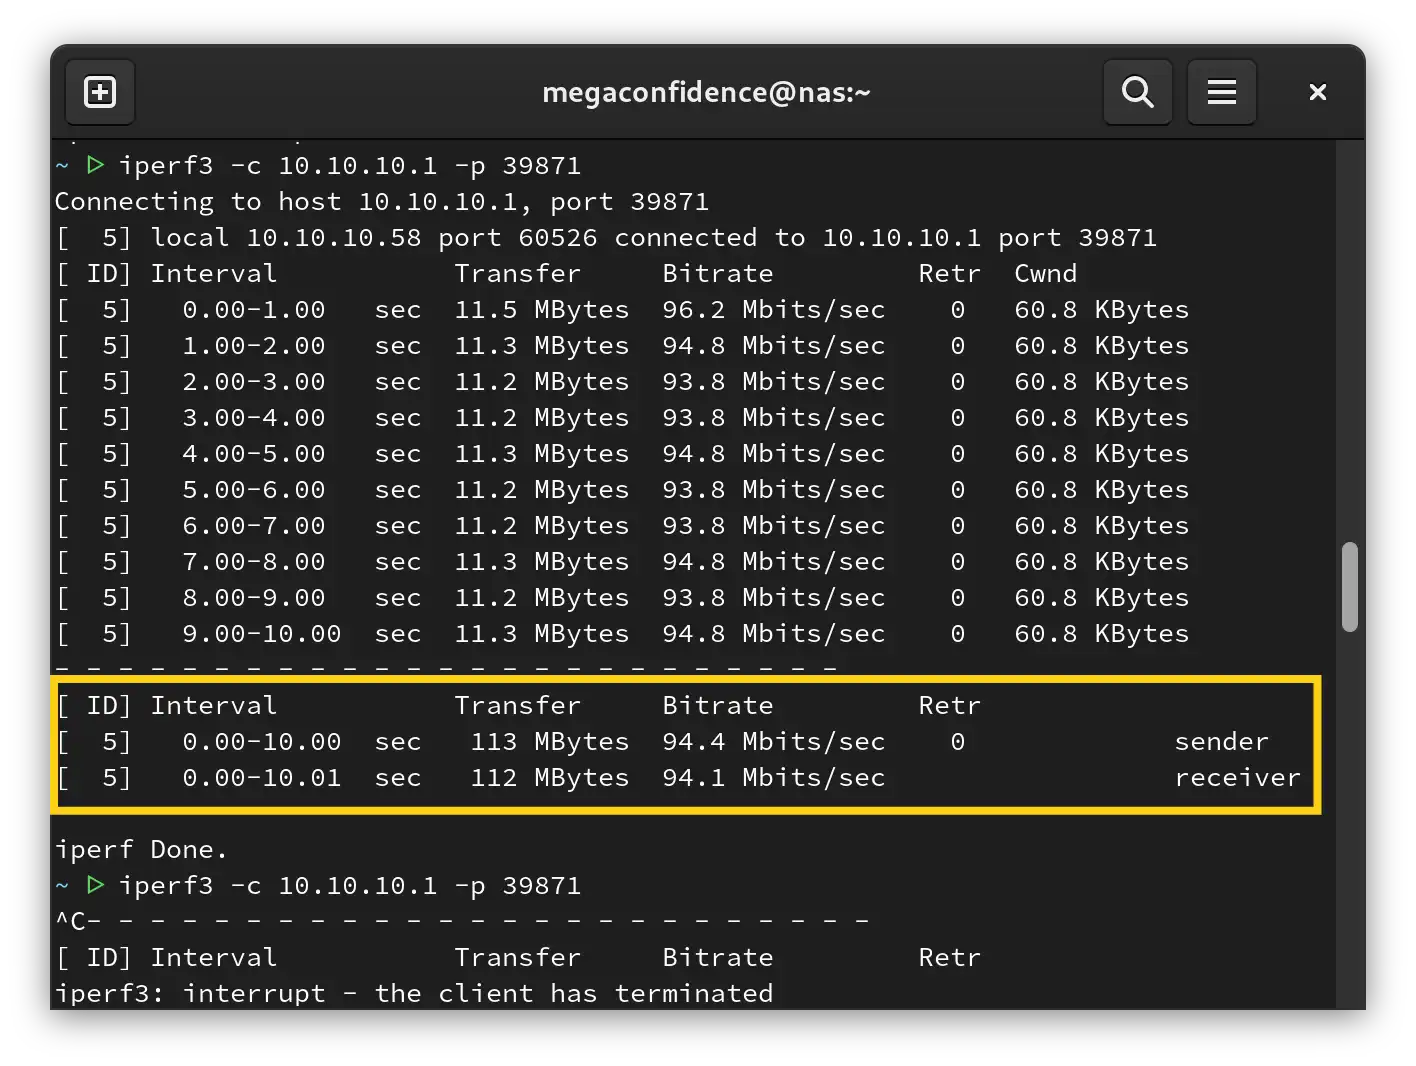Screen dimensions: 1416x1066
Task: Select the first iperf3 command text
Action: (350, 165)
